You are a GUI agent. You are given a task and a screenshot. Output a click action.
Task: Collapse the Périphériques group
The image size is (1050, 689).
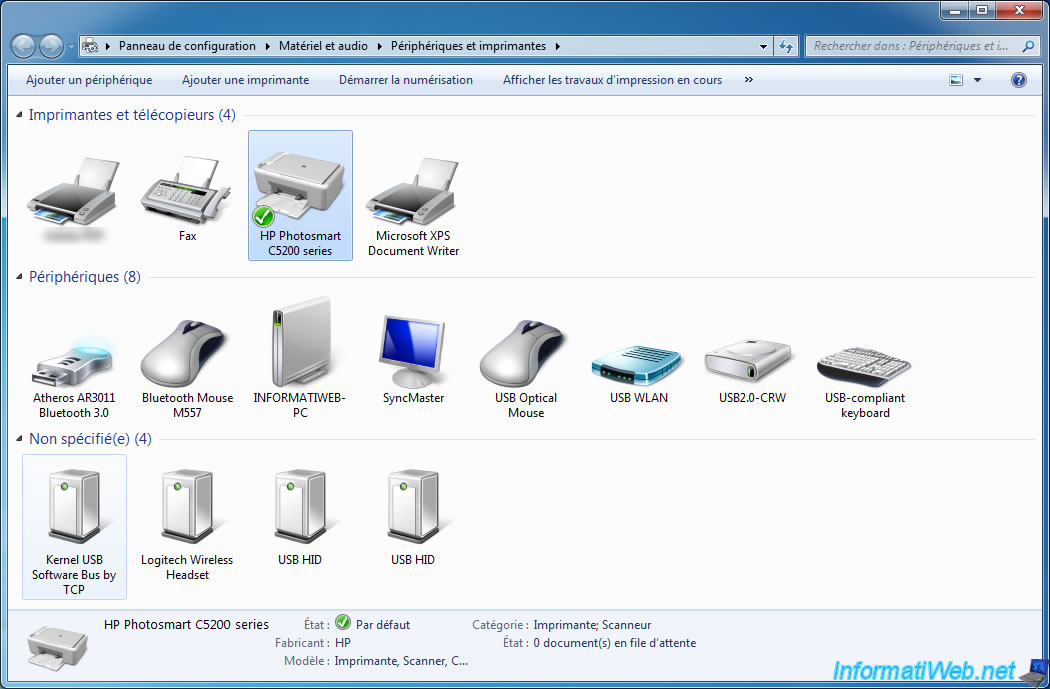pyautogui.click(x=19, y=277)
